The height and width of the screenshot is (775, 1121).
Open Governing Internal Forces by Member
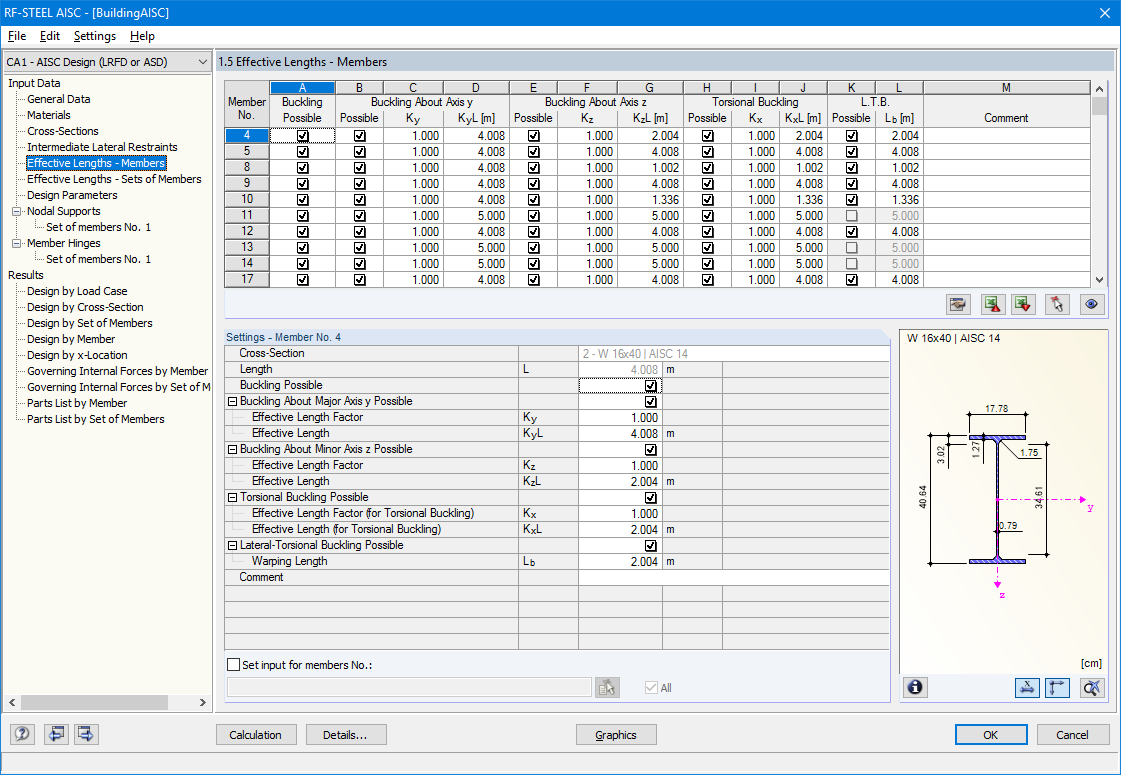pyautogui.click(x=117, y=371)
